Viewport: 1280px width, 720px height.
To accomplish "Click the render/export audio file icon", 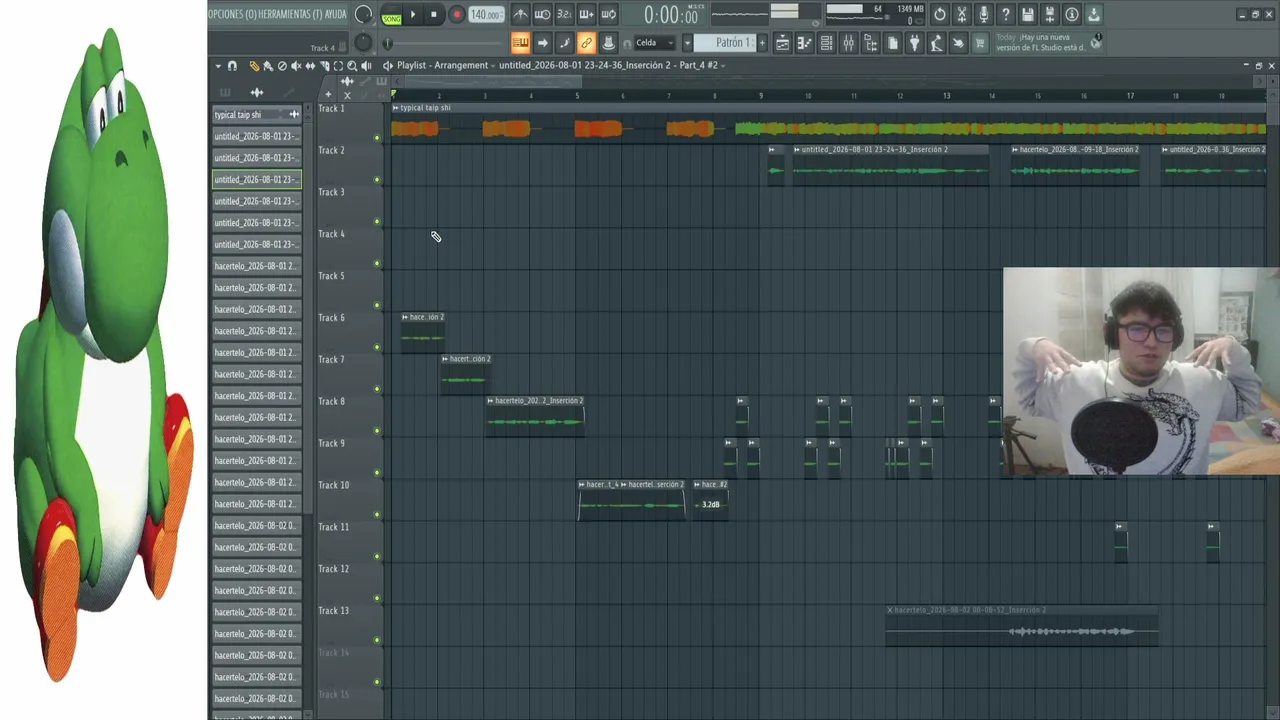I will click(1050, 14).
